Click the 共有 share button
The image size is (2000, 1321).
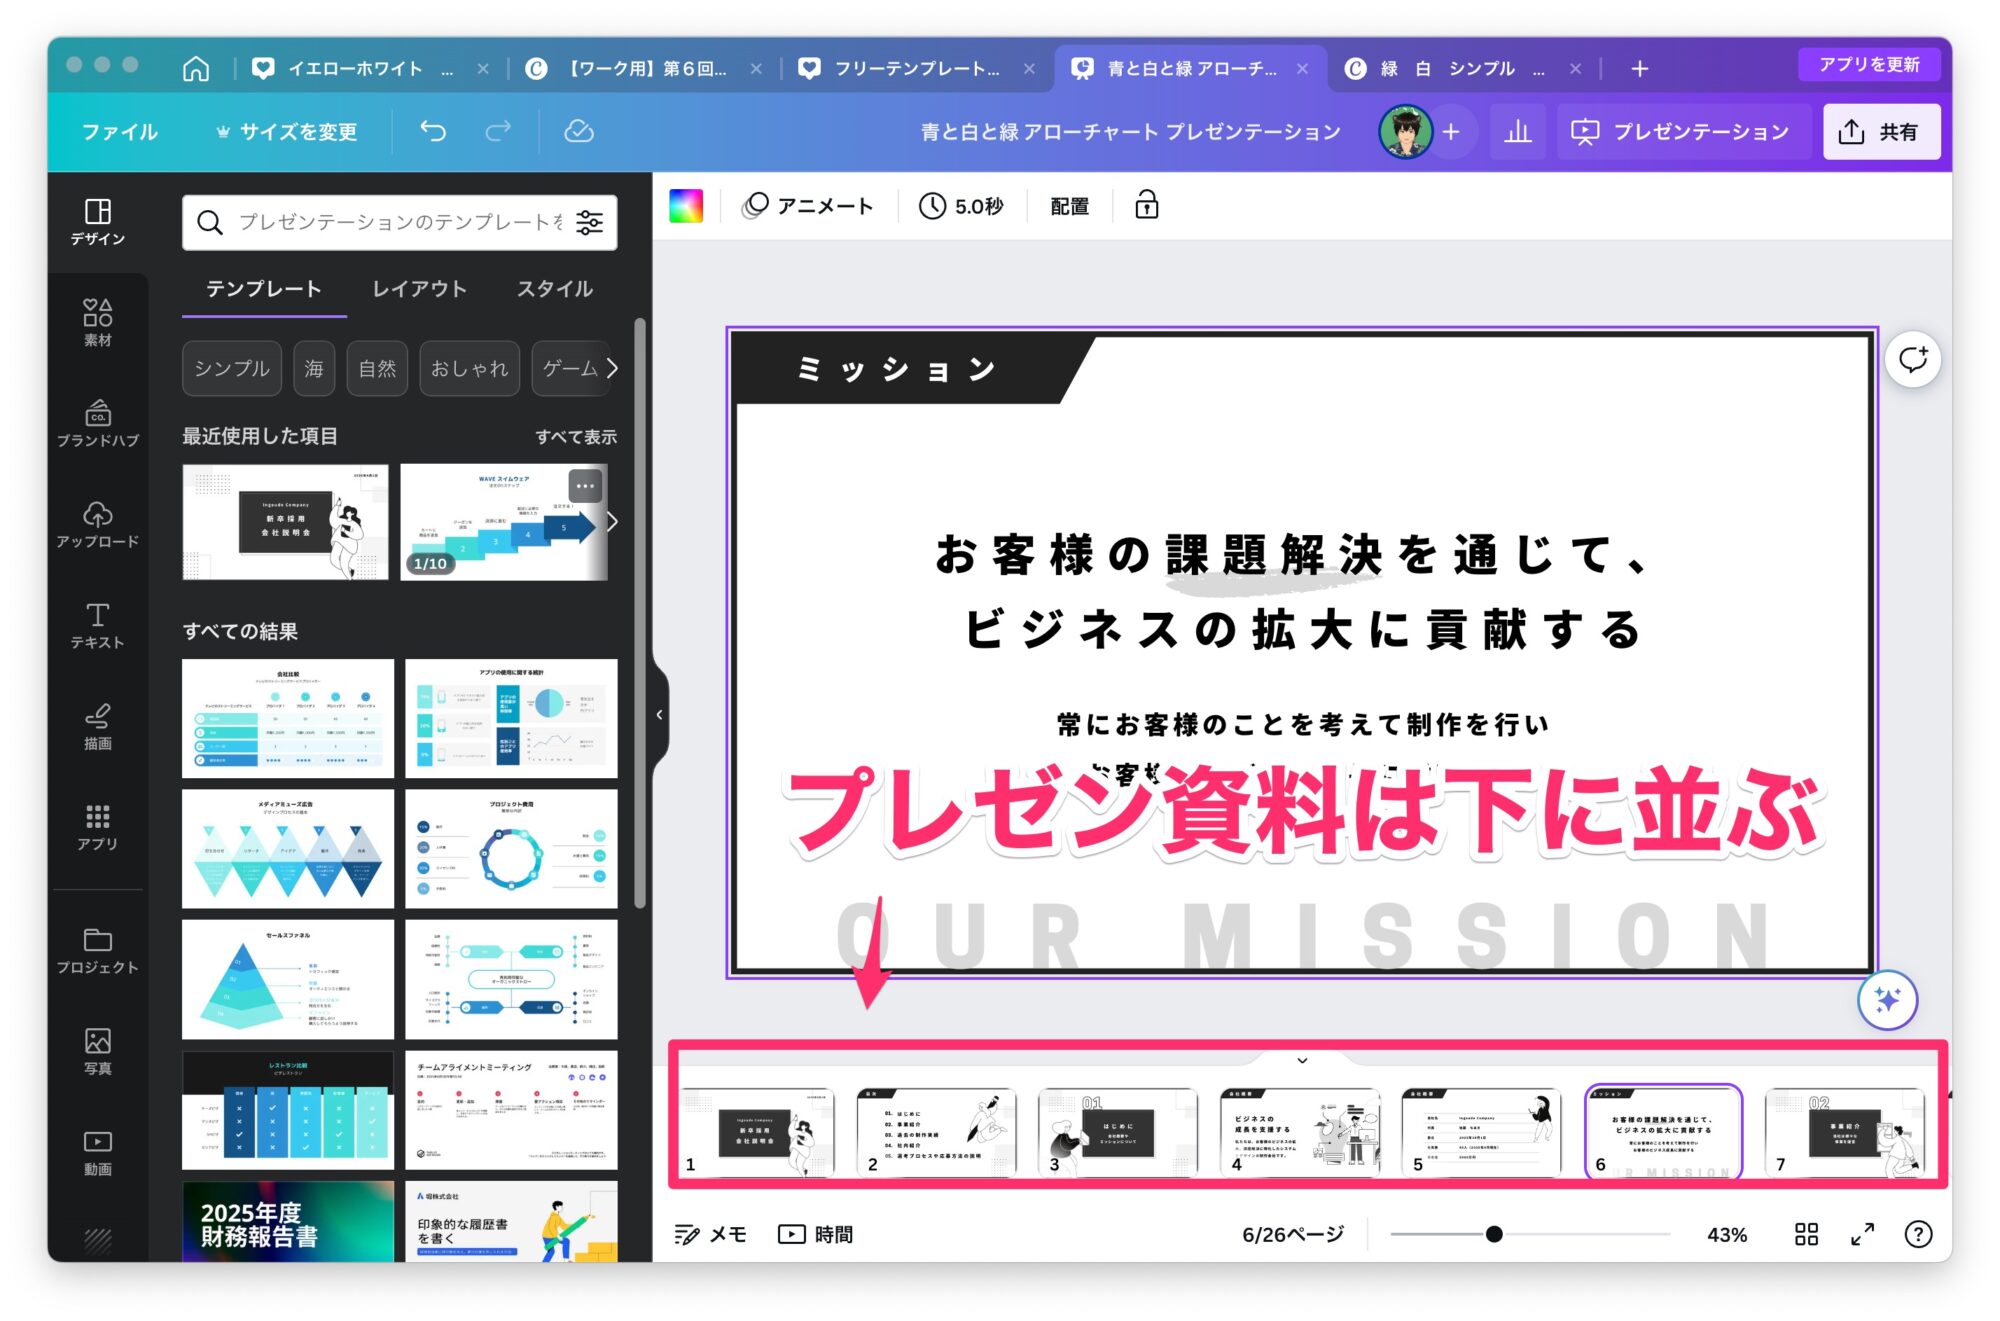(1881, 131)
